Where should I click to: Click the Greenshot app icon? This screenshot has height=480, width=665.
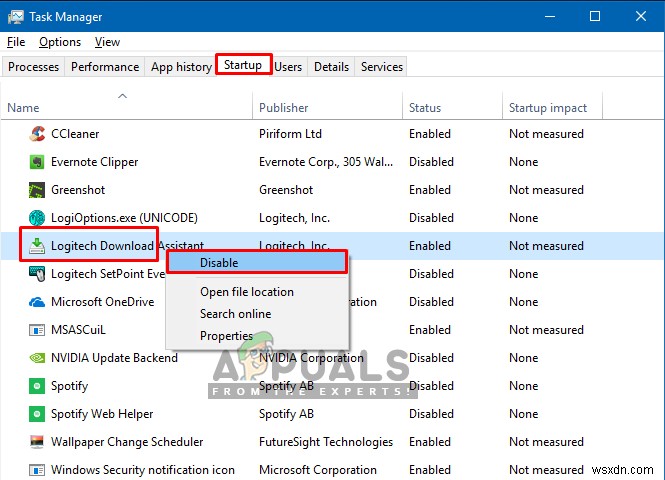[x=37, y=190]
